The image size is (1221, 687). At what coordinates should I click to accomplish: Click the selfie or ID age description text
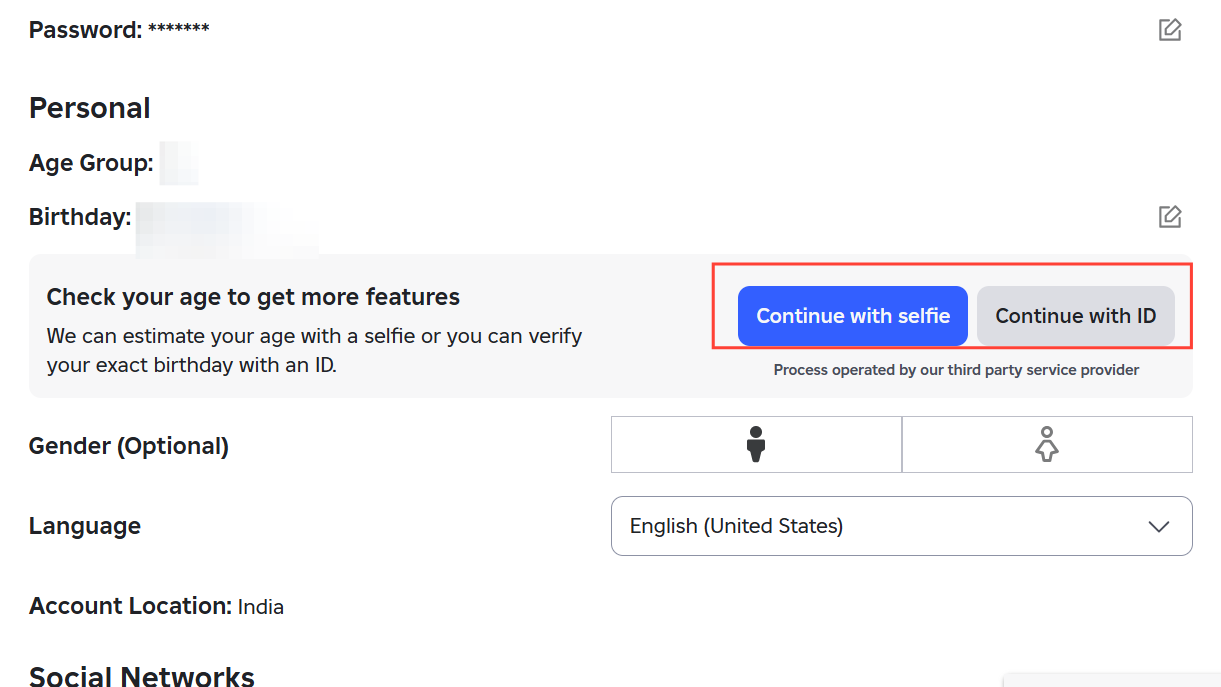click(314, 351)
